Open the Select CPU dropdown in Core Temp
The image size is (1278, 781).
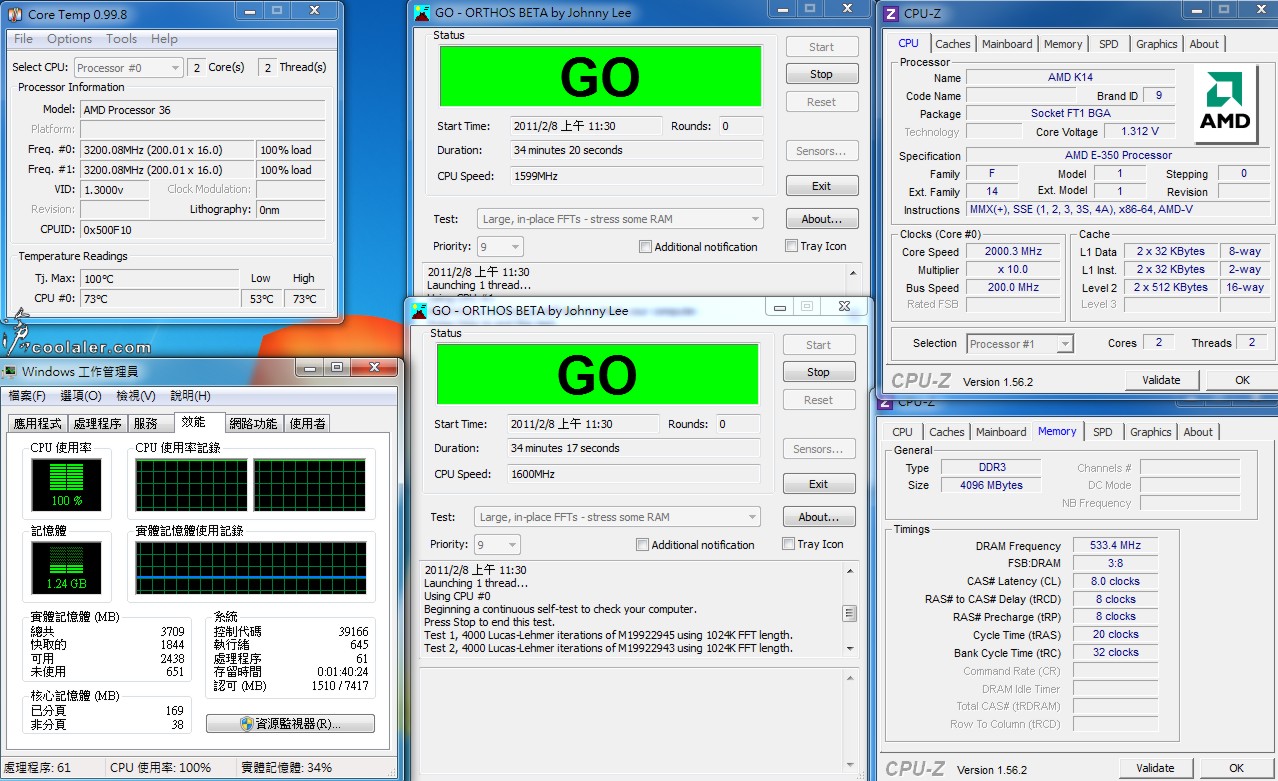tap(128, 68)
